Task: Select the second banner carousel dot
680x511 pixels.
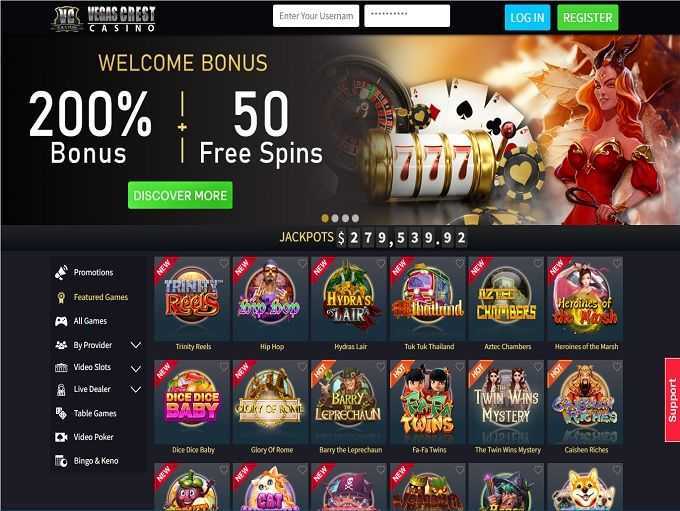Action: point(335,218)
